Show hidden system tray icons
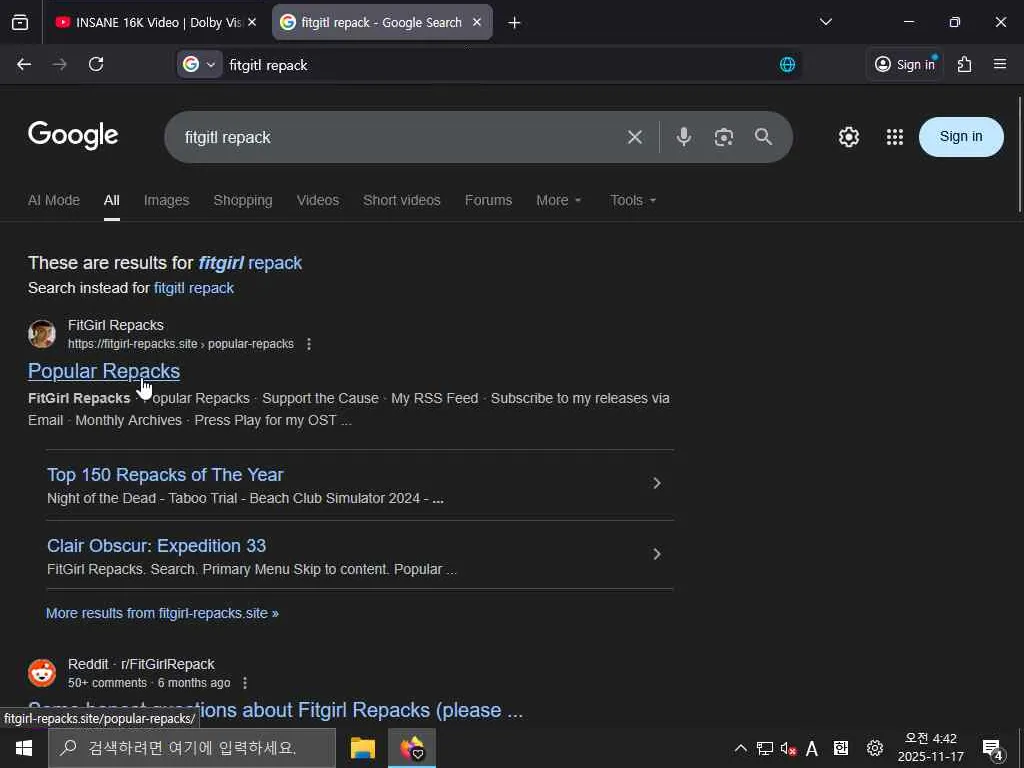The height and width of the screenshot is (768, 1024). coord(741,748)
